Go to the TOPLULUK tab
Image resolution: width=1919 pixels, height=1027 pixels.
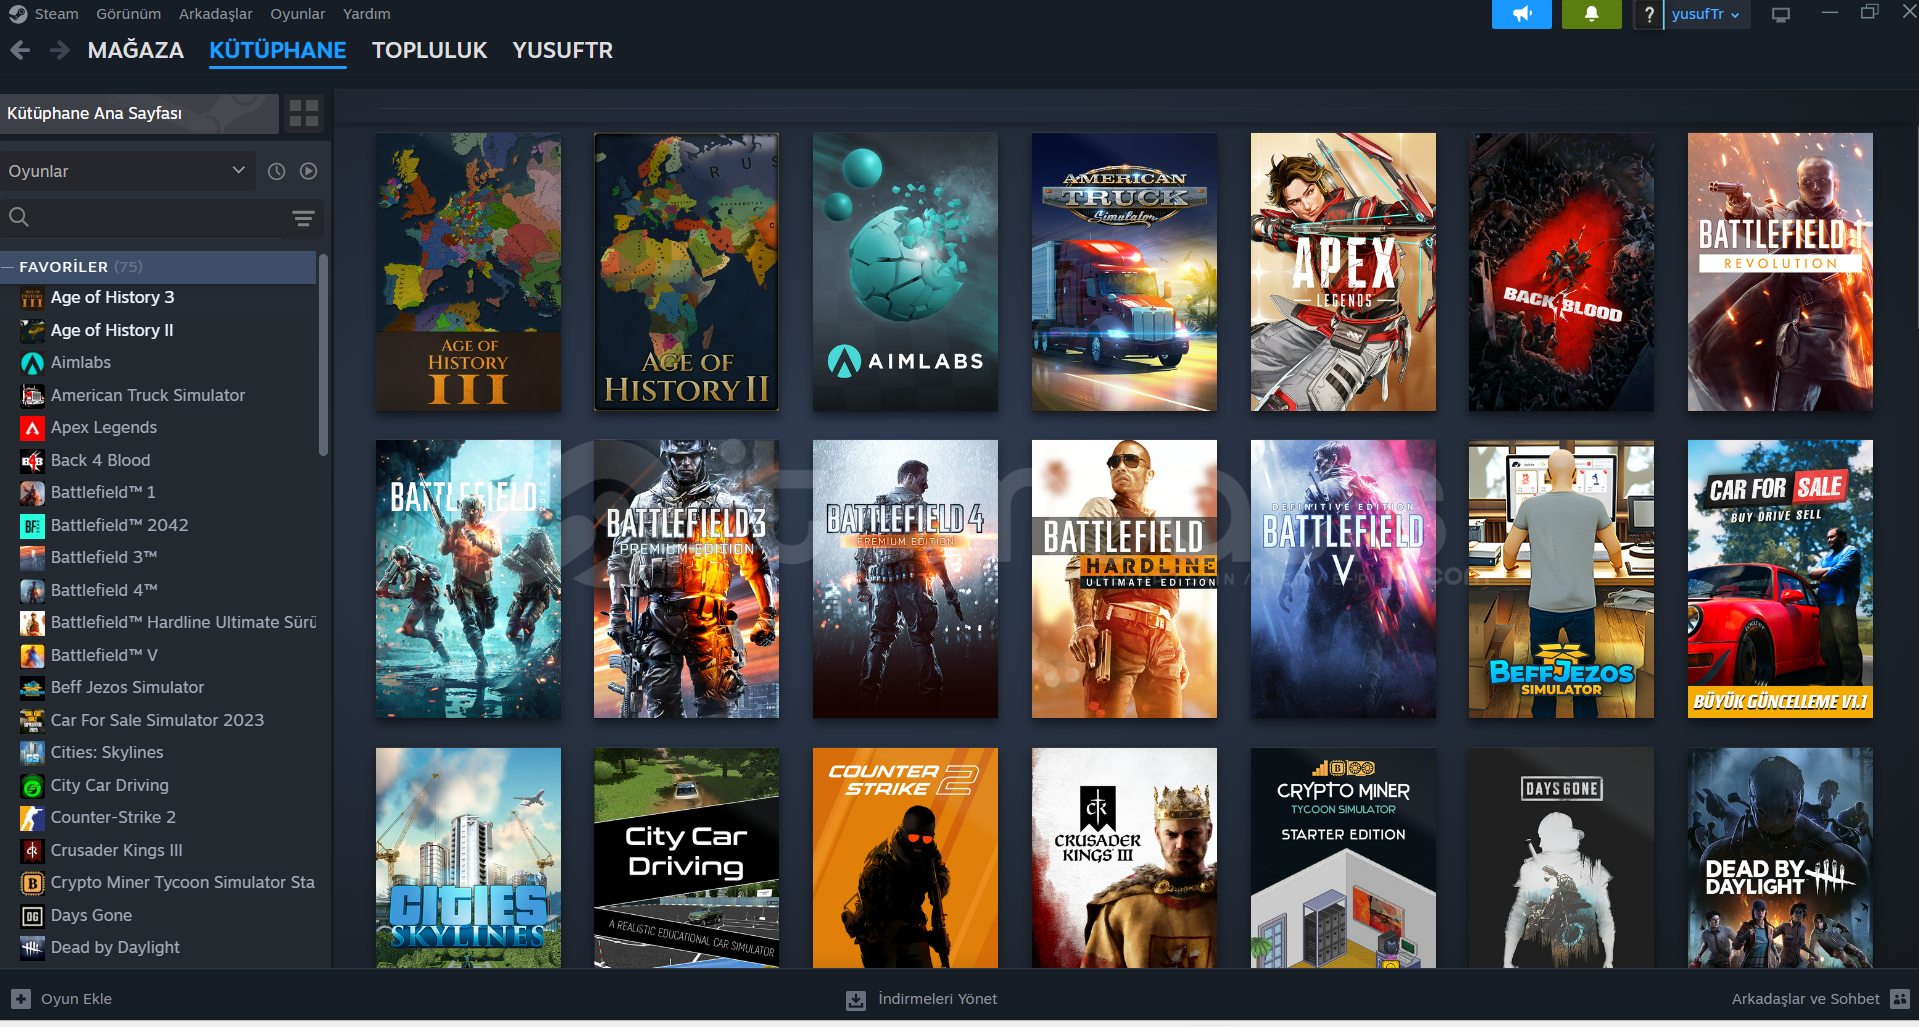click(x=429, y=50)
